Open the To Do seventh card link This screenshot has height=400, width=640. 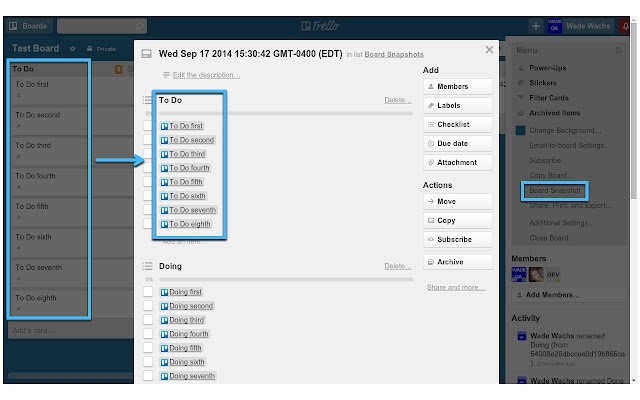click(193, 210)
